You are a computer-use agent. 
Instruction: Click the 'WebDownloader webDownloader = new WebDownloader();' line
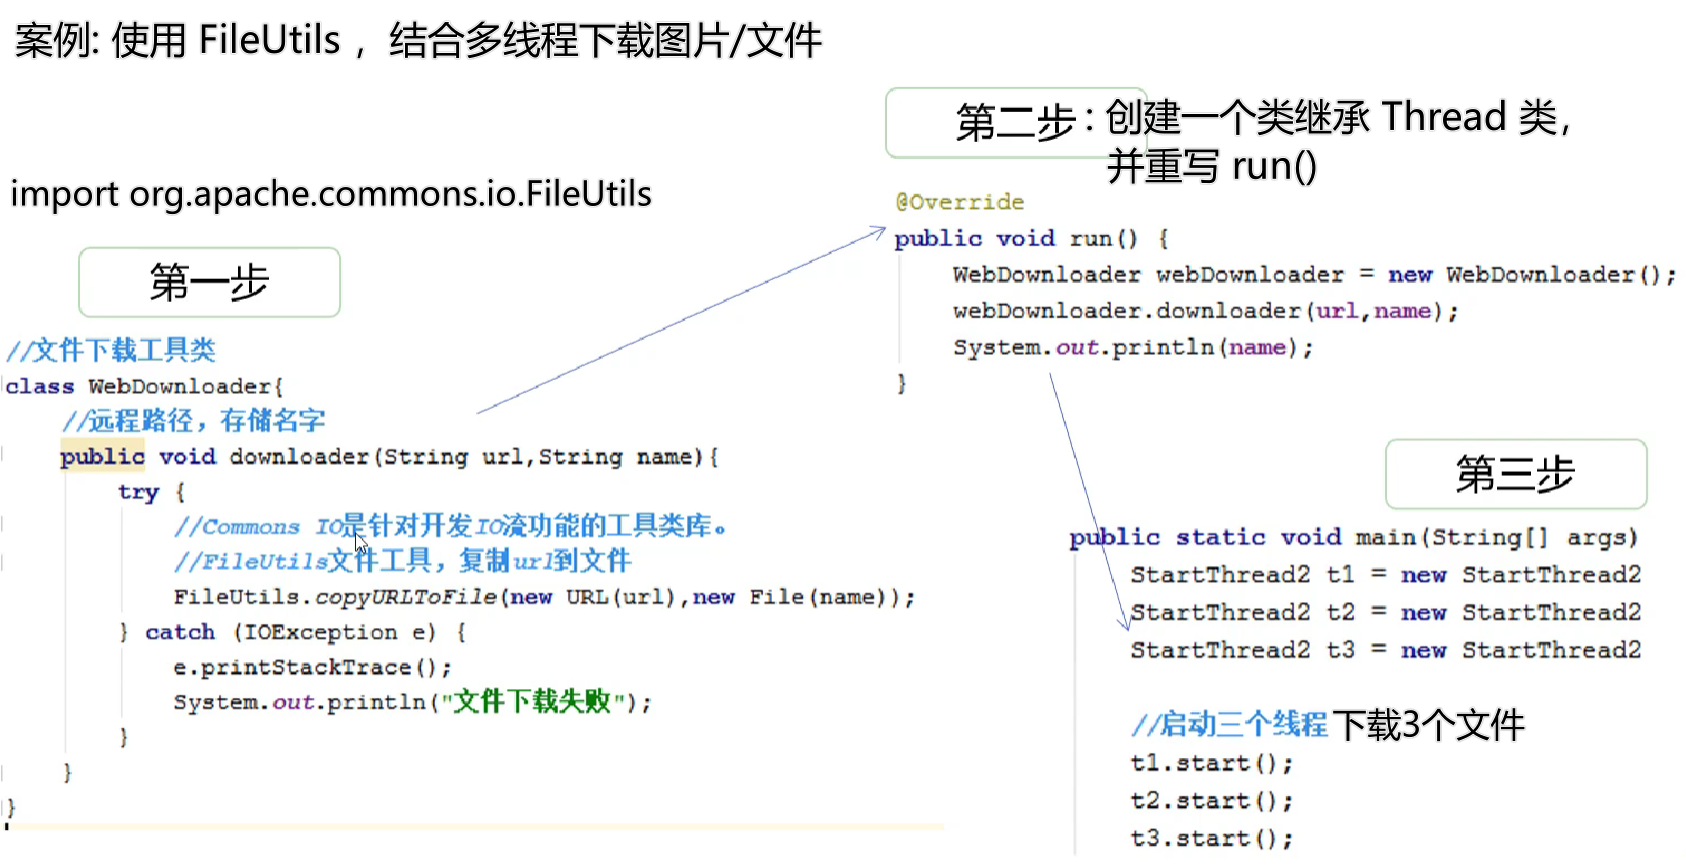pos(1314,275)
